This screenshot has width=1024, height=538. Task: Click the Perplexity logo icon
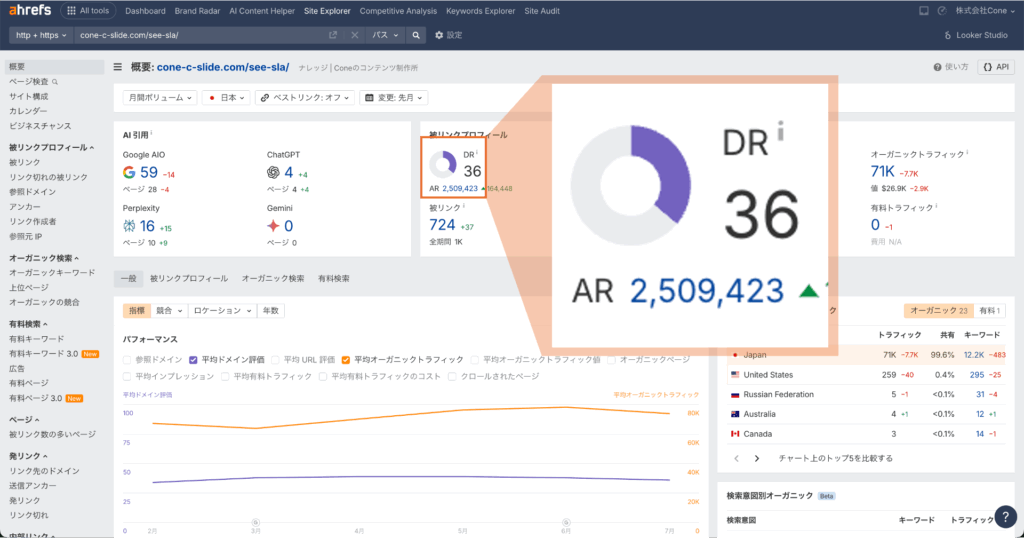coord(129,226)
